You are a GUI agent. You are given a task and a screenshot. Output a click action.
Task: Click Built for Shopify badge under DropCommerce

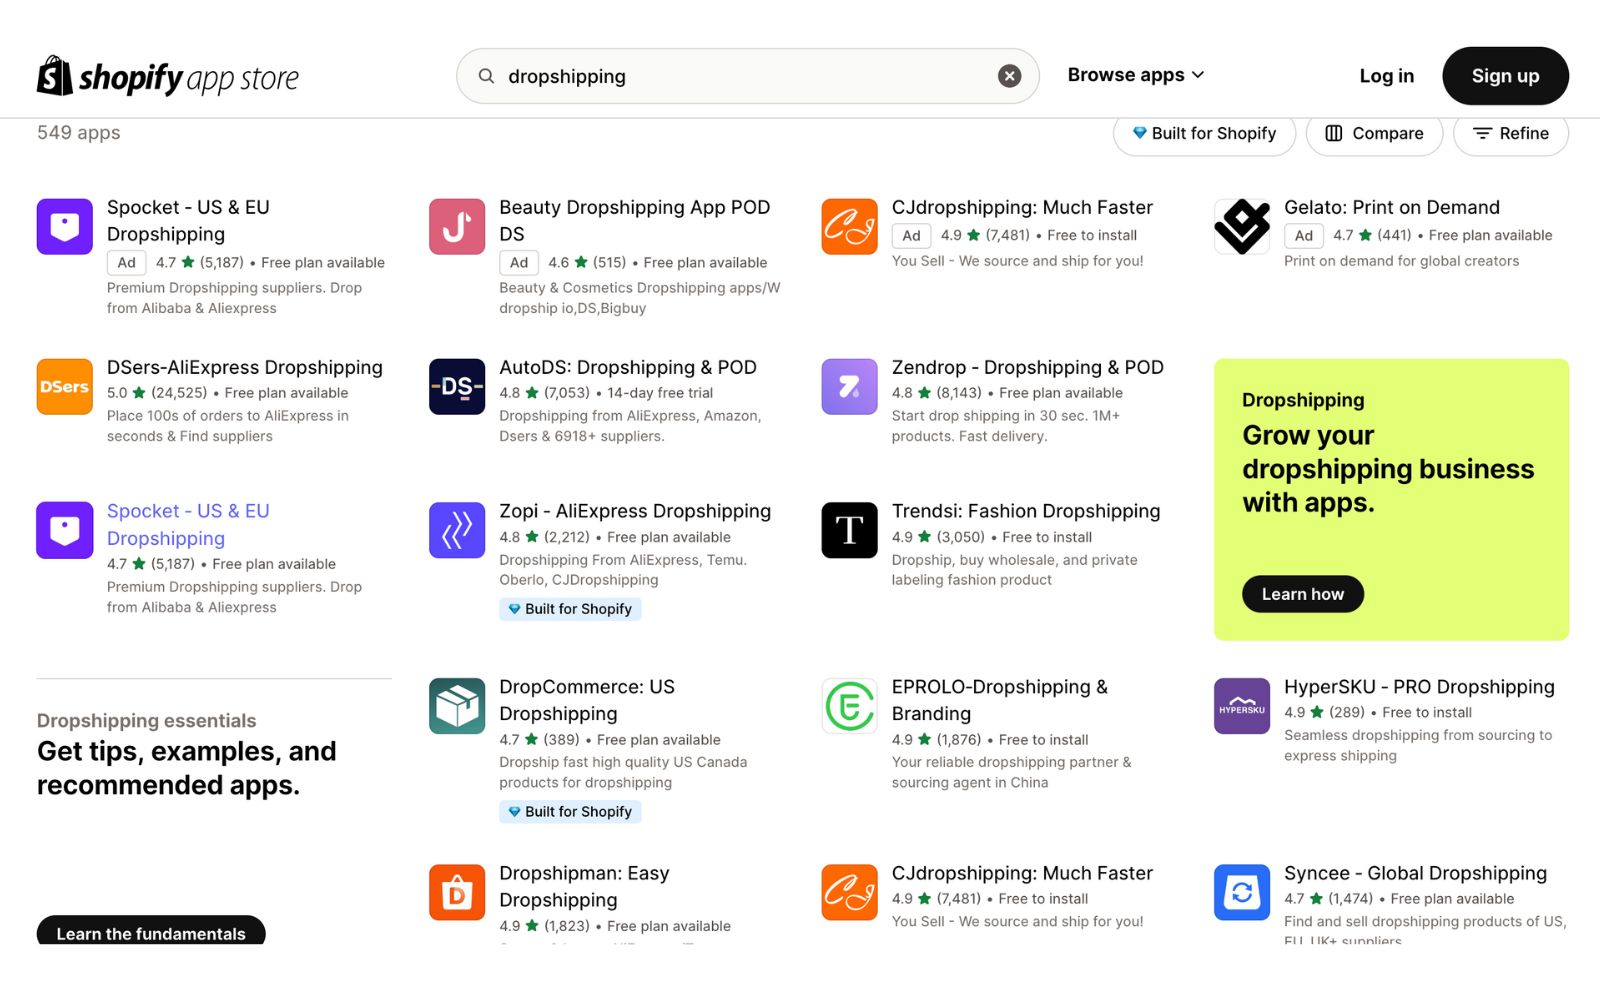pyautogui.click(x=570, y=812)
